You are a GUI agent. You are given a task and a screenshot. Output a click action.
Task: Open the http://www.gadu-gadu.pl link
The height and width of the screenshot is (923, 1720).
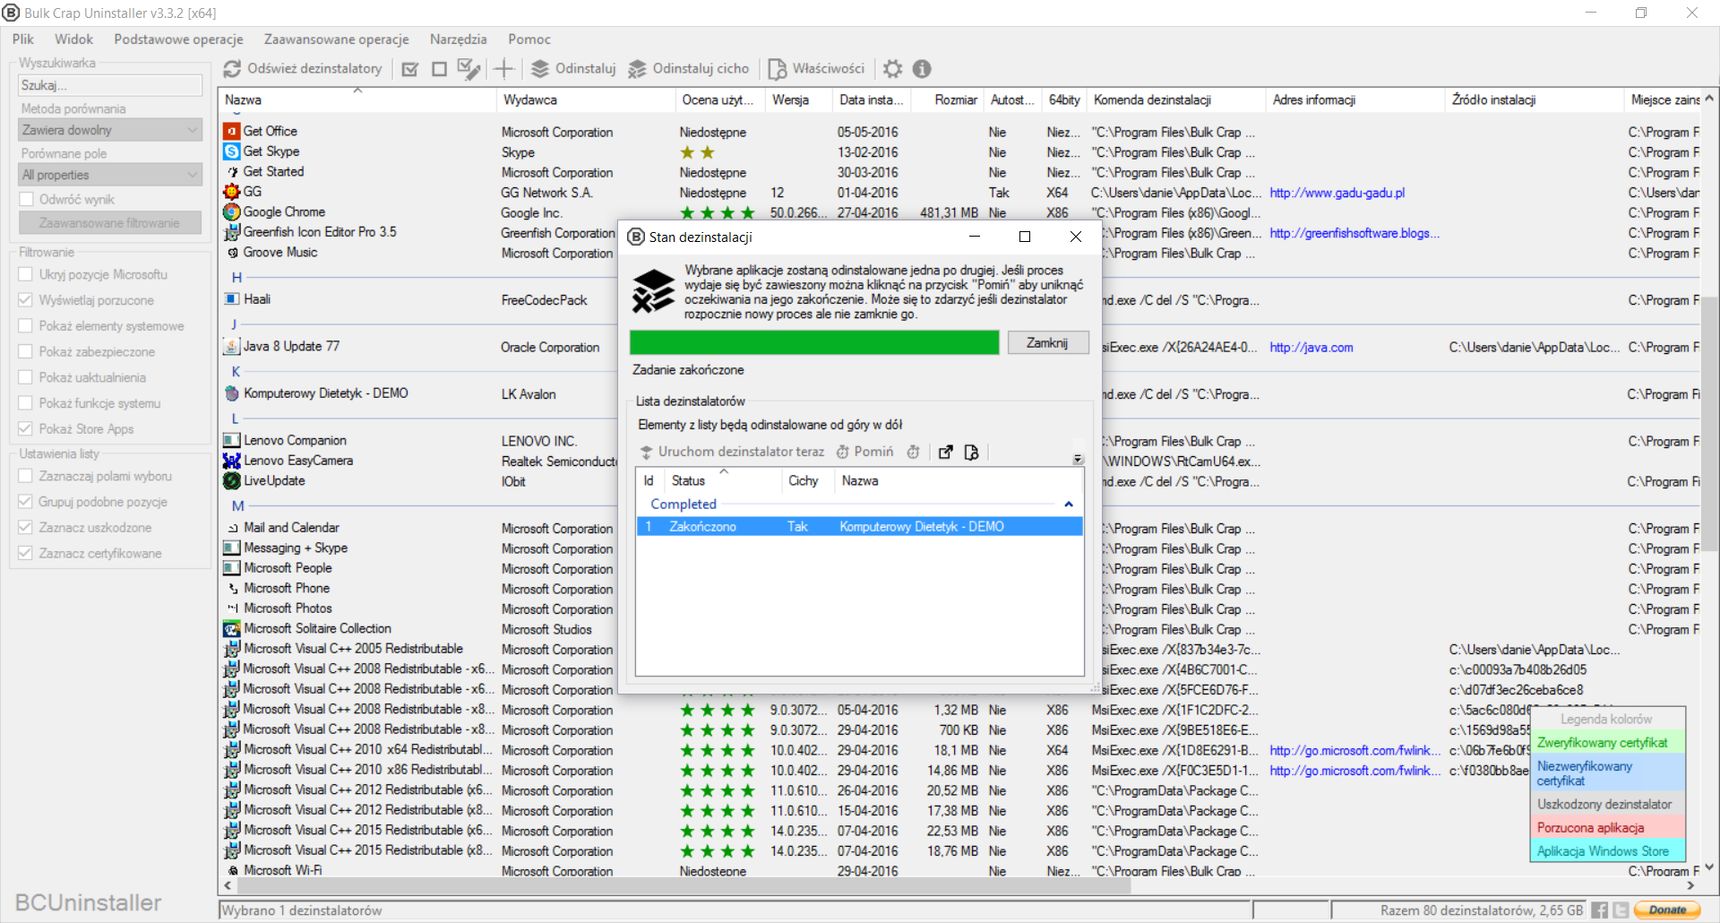[x=1337, y=193]
